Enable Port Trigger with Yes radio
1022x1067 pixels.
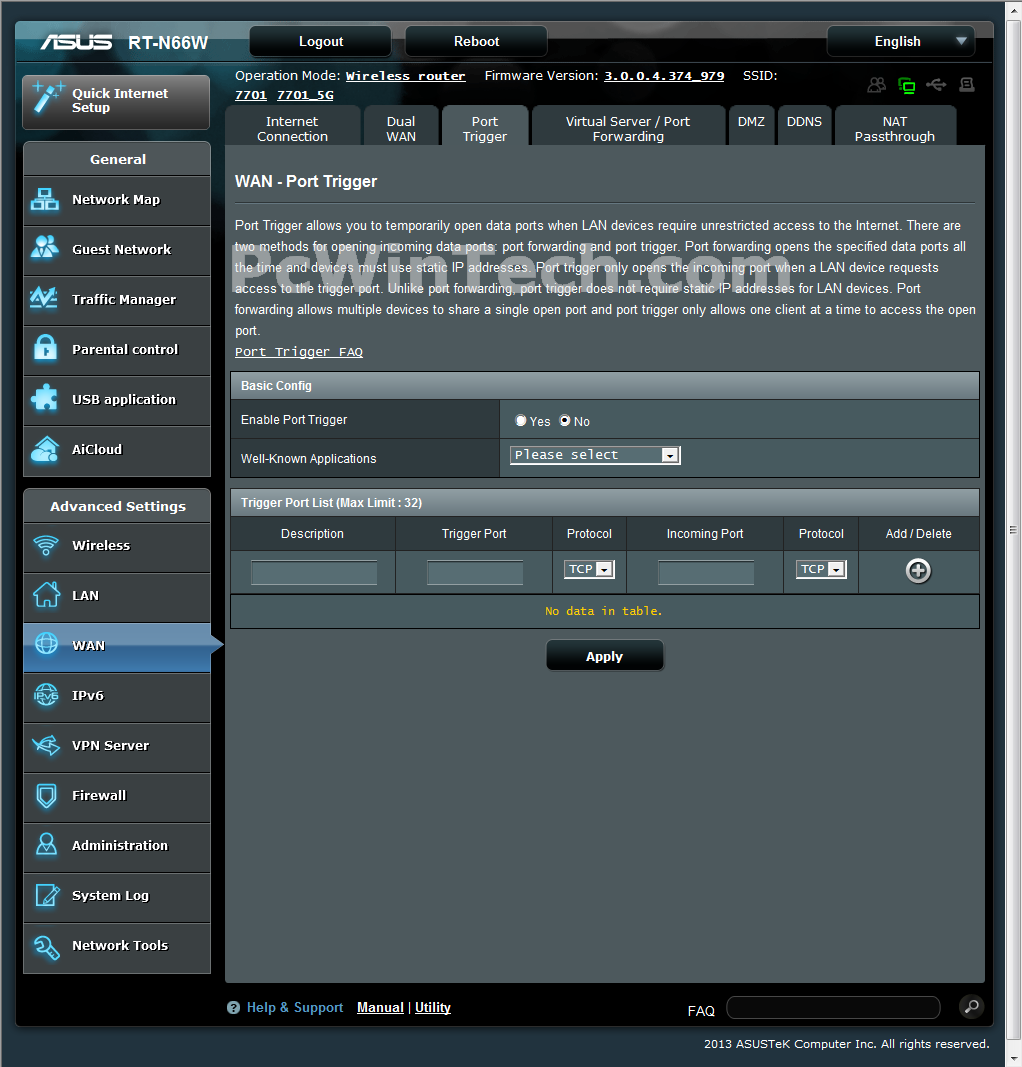click(x=521, y=421)
